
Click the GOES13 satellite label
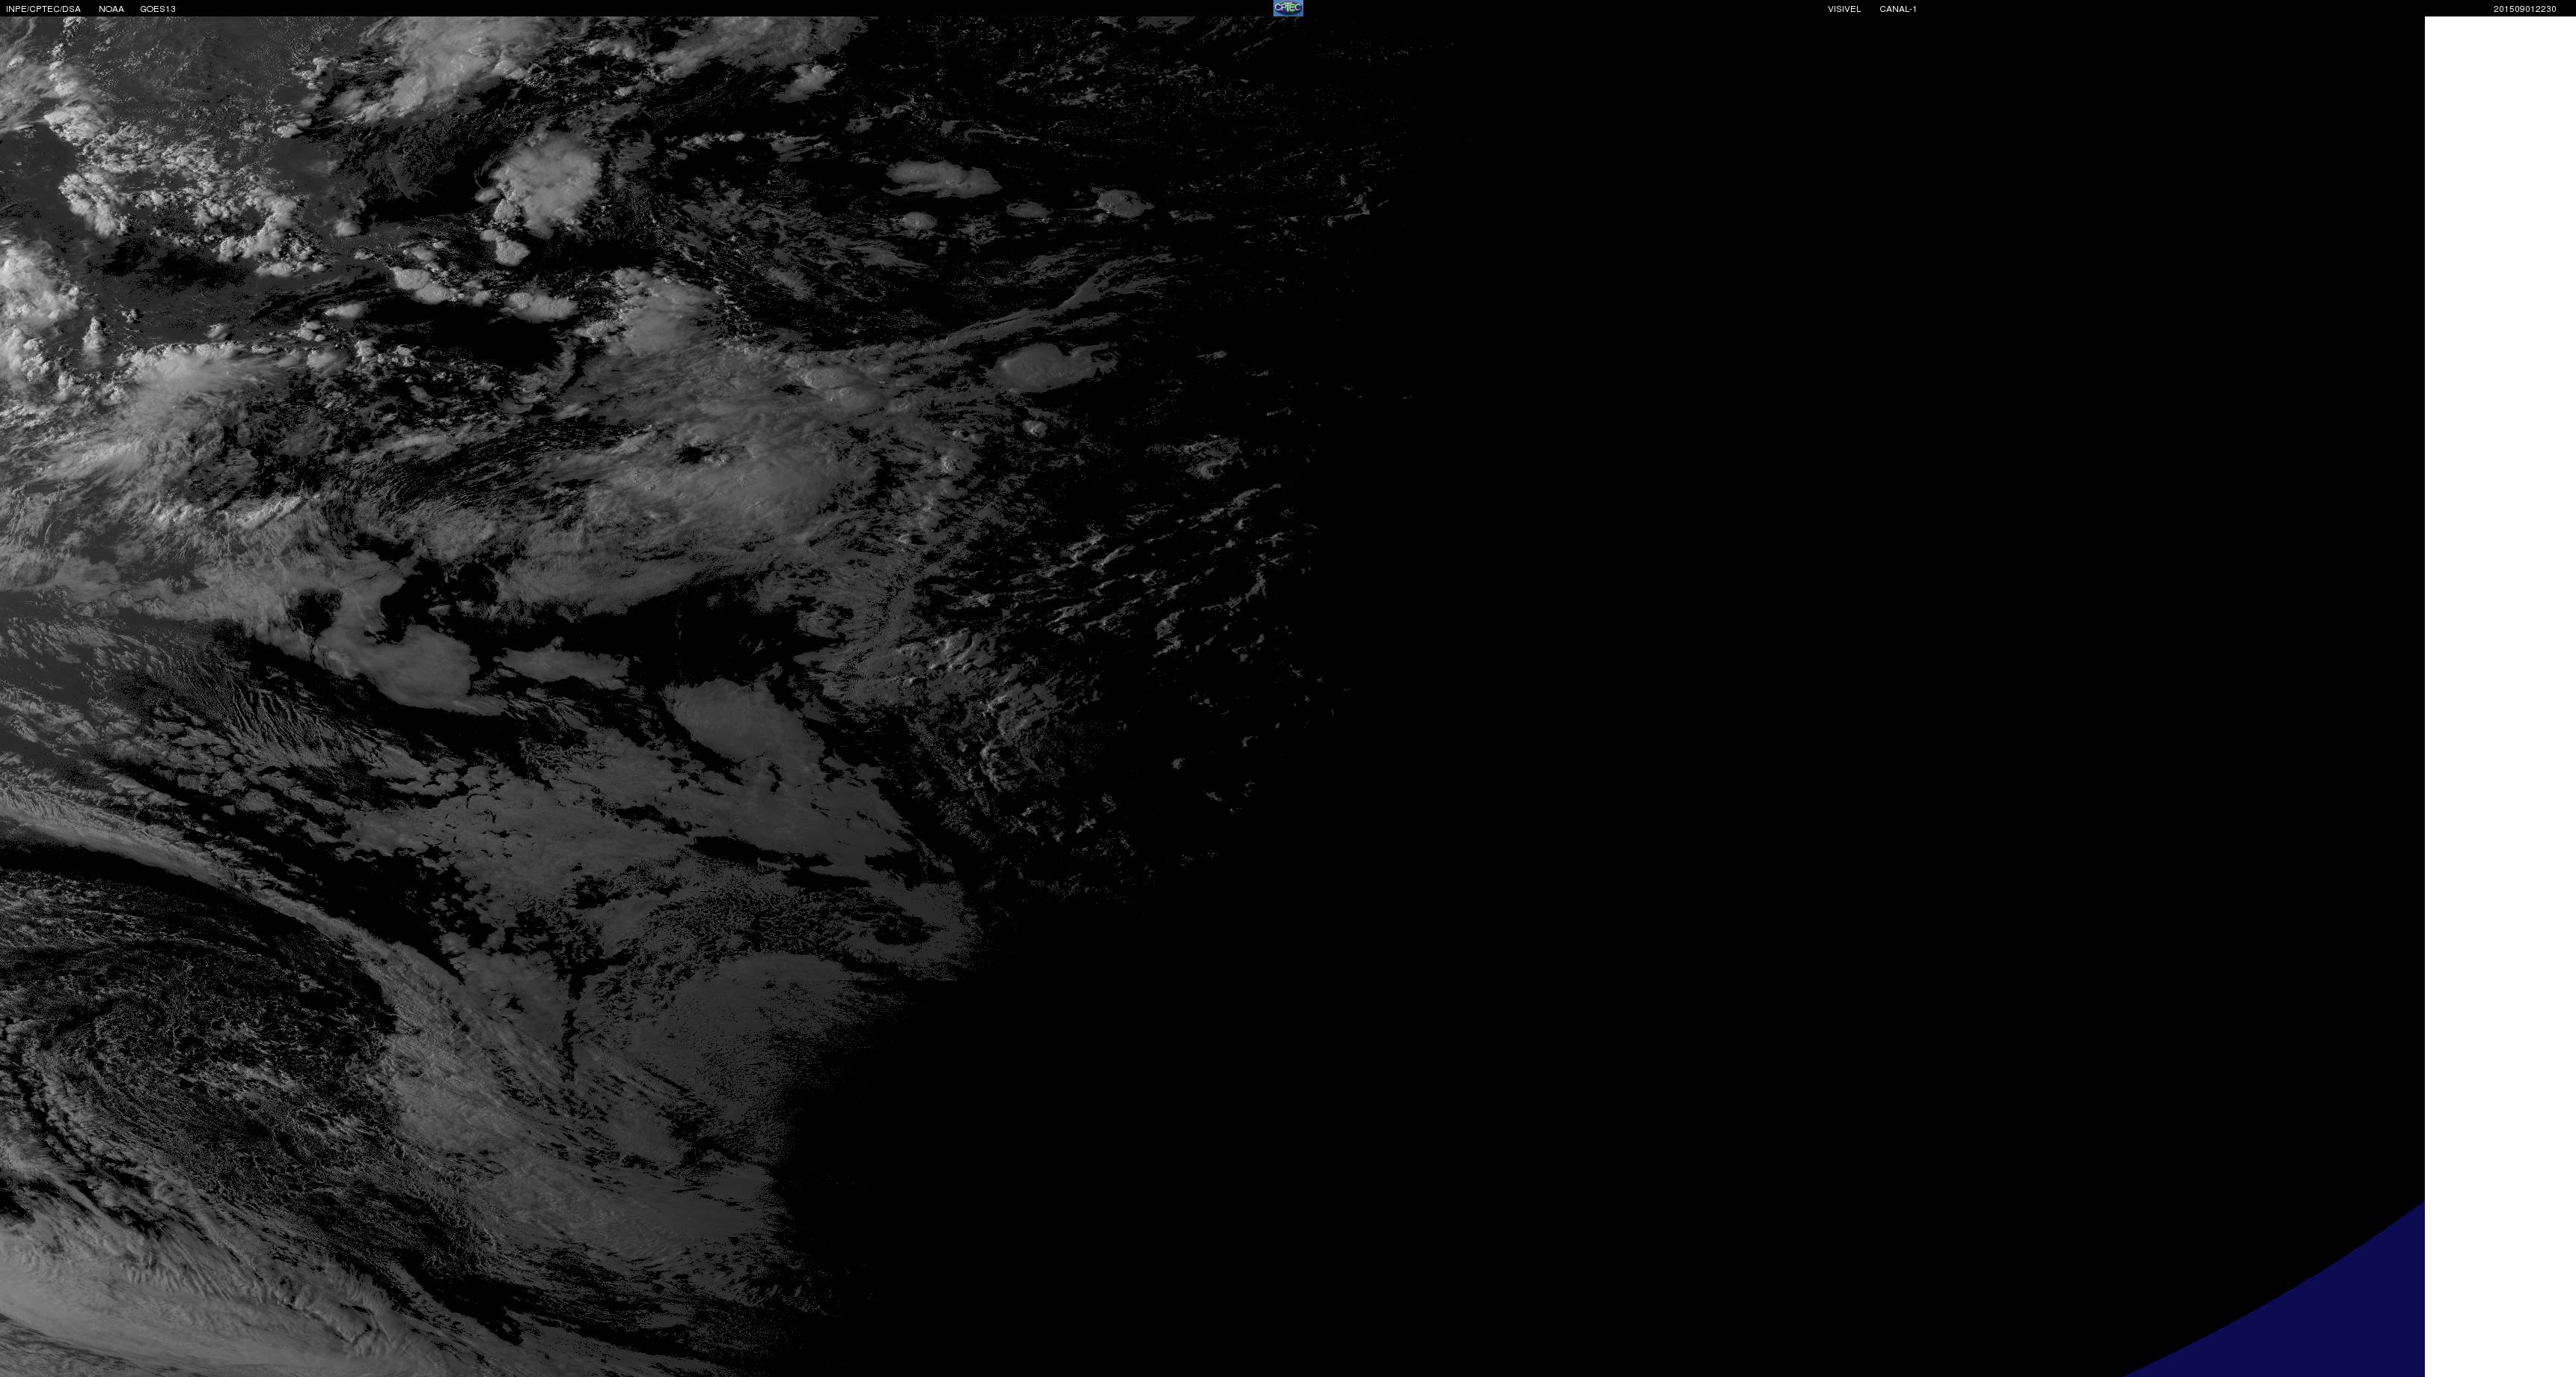(x=158, y=9)
